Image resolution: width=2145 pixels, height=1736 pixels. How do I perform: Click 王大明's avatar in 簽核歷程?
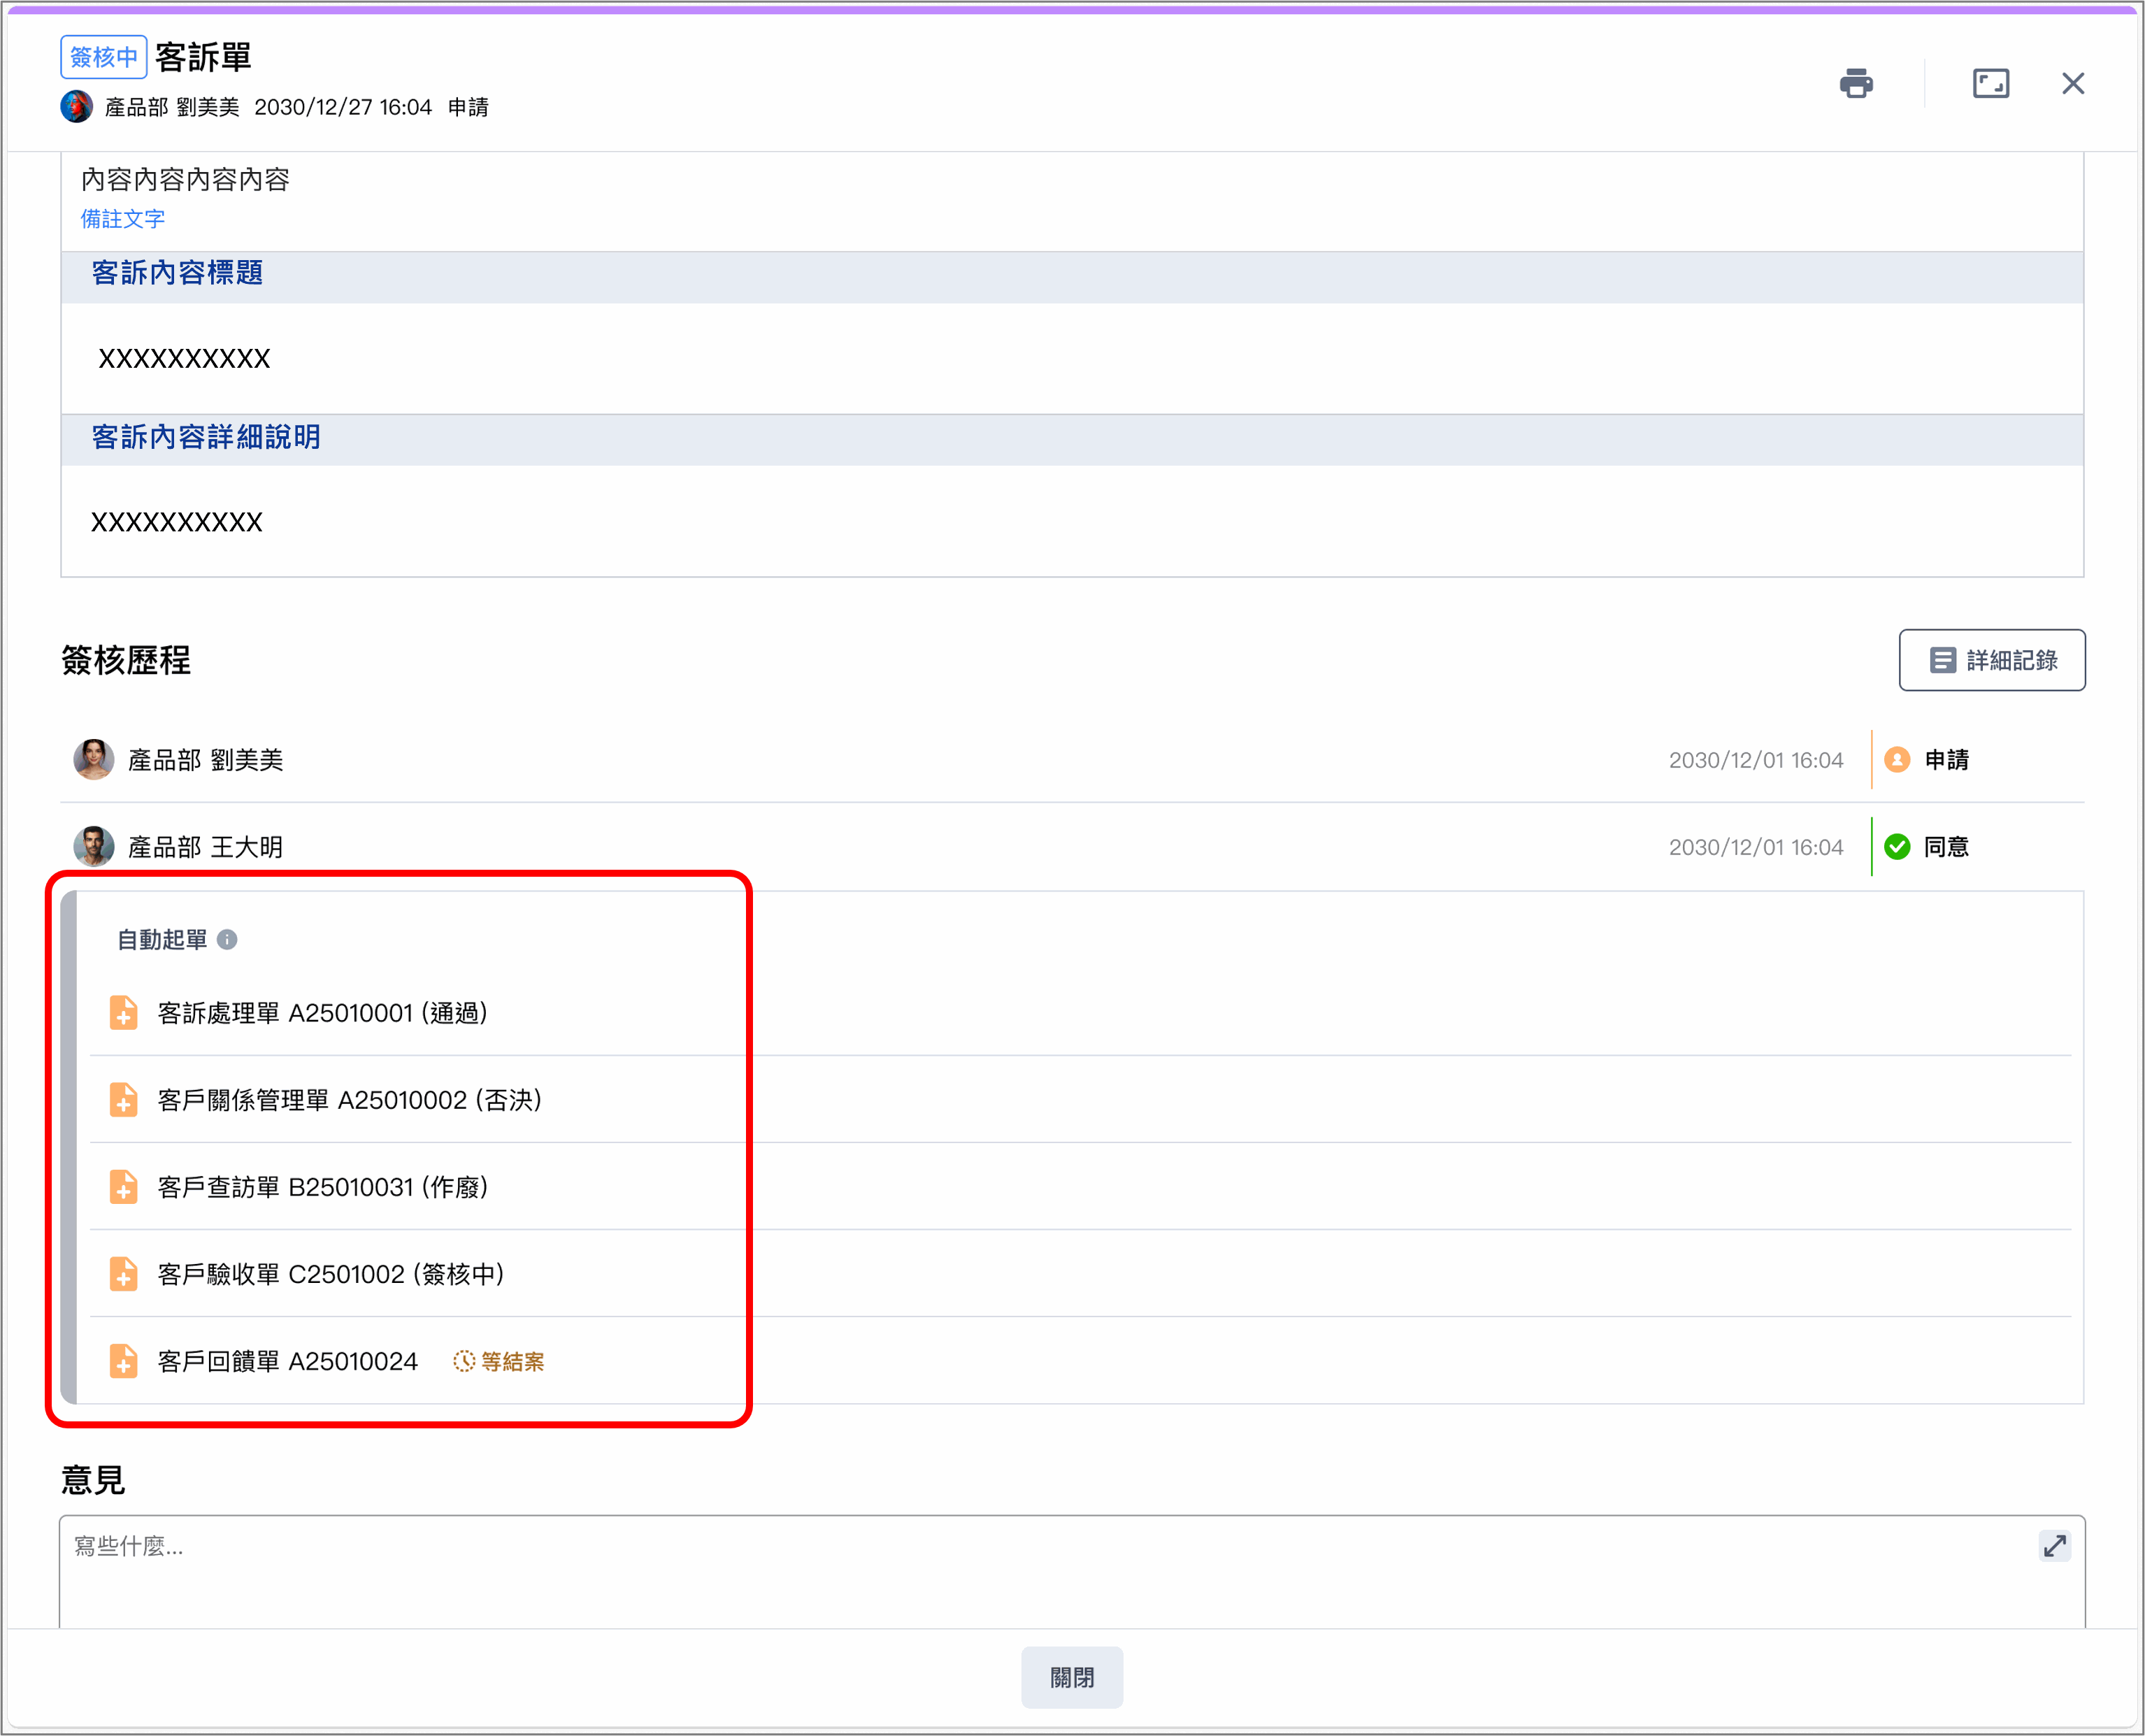click(93, 846)
